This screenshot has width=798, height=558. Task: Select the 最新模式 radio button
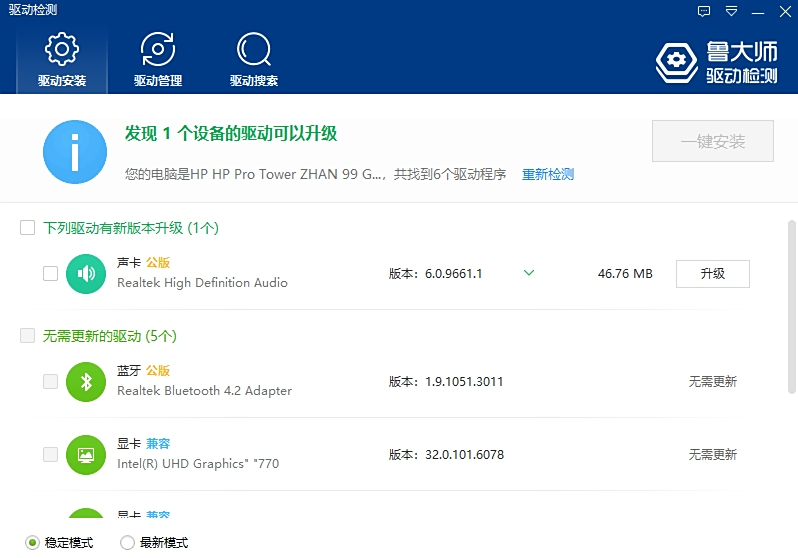coord(127,543)
